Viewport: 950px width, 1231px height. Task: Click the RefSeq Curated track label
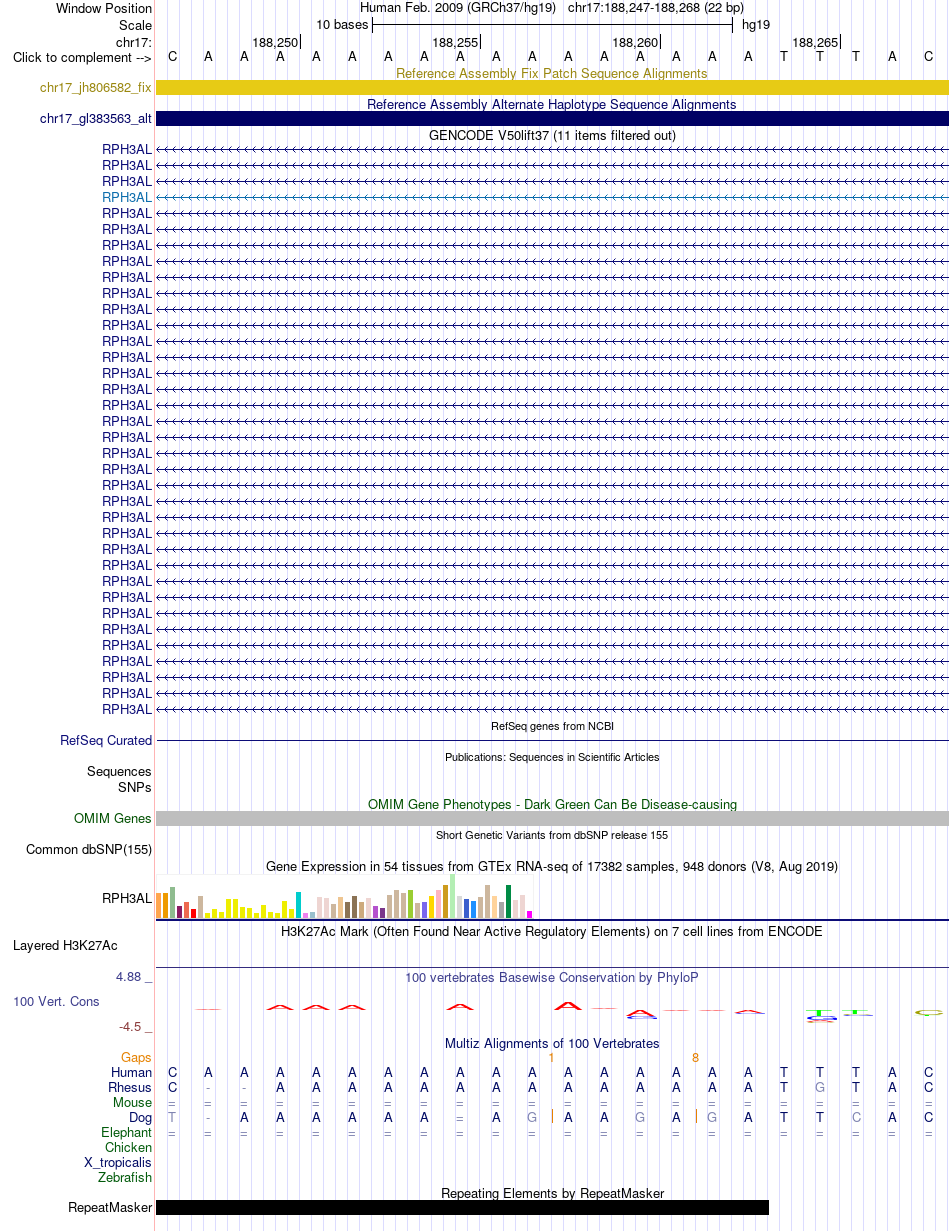pos(106,741)
